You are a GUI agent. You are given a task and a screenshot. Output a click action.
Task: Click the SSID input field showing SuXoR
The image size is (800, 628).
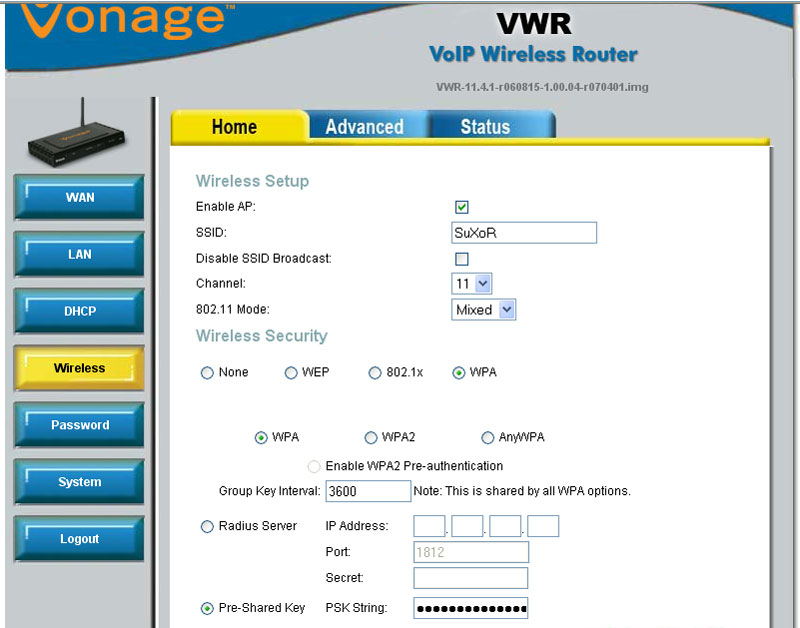point(524,232)
